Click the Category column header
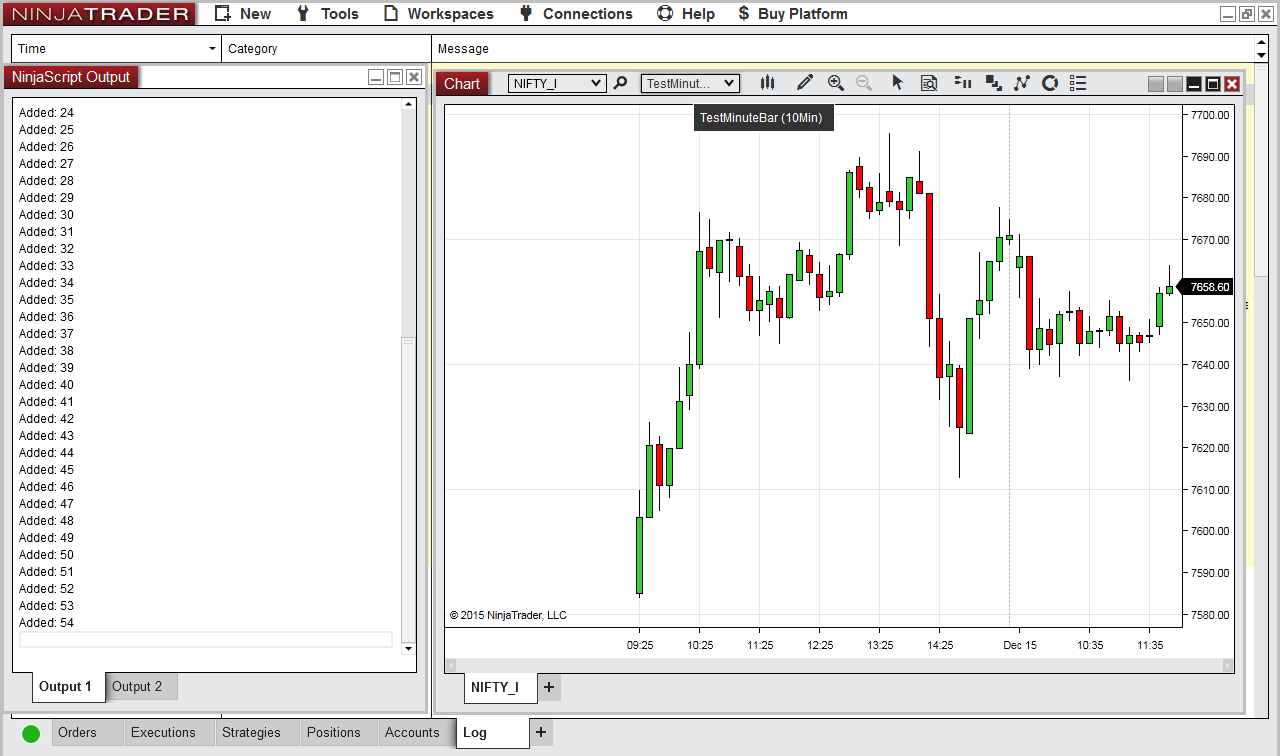Screen dimensions: 1280x756 [x=326, y=49]
